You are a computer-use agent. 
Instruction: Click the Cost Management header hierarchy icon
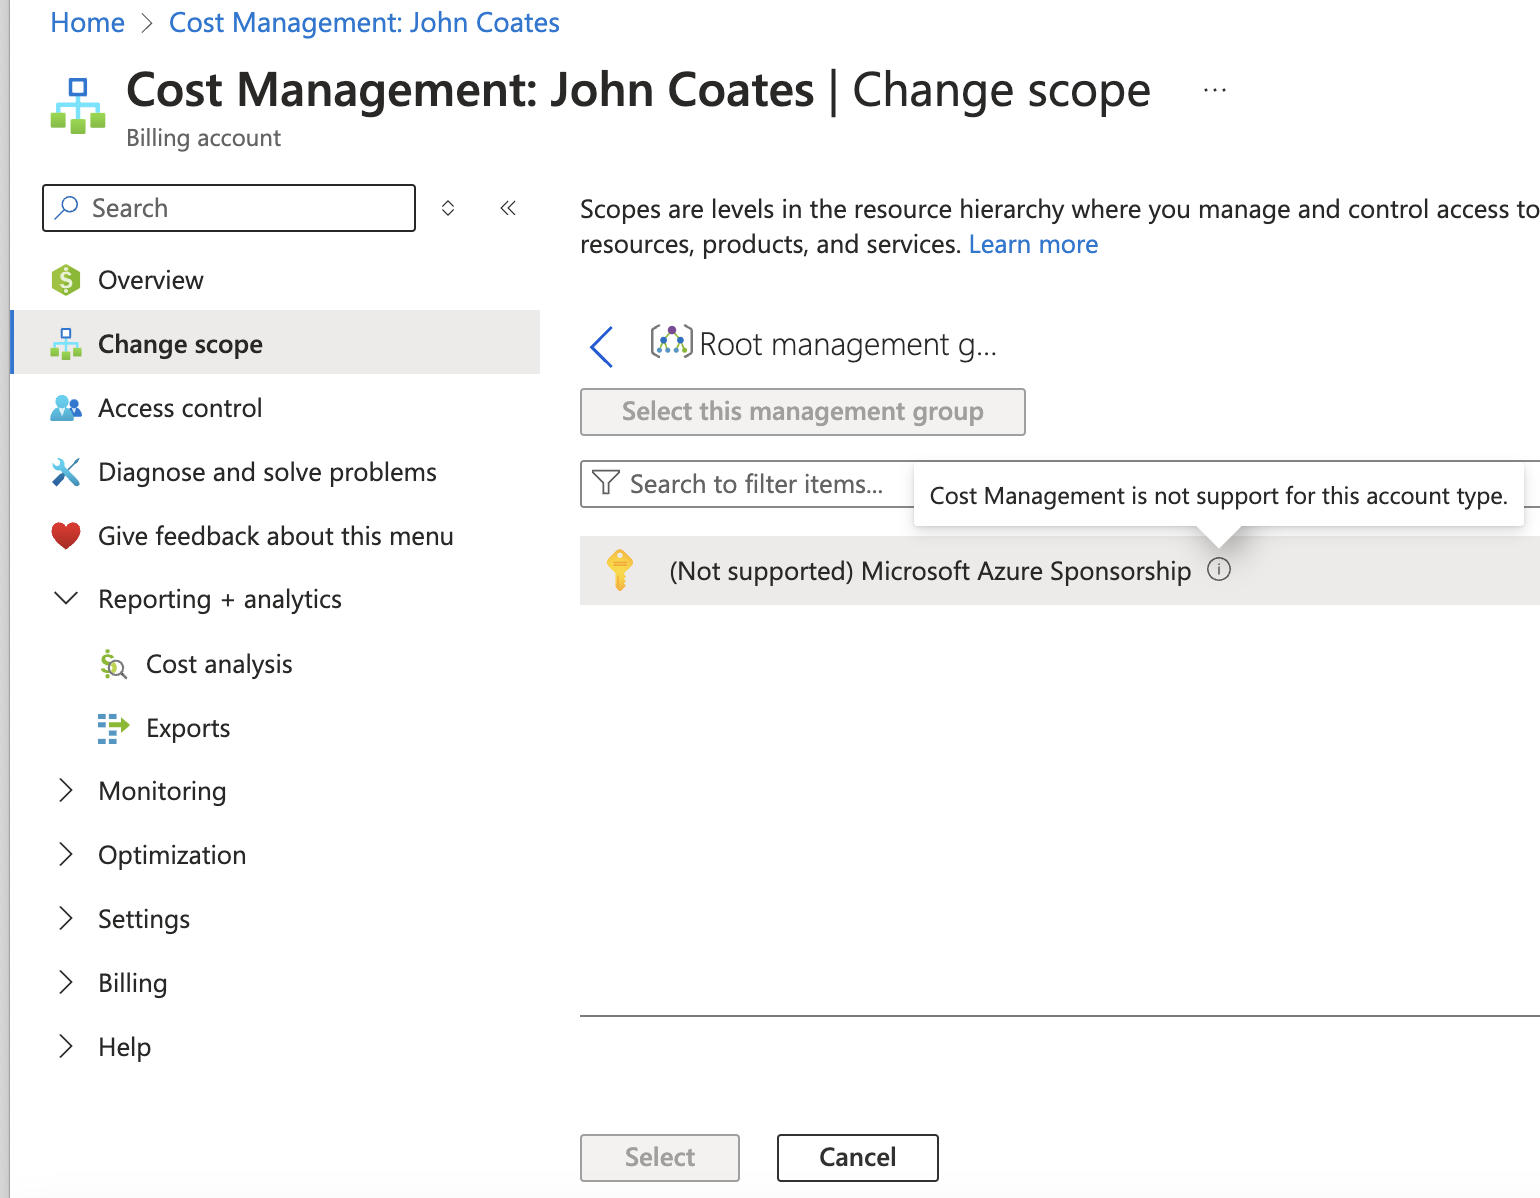click(x=78, y=106)
